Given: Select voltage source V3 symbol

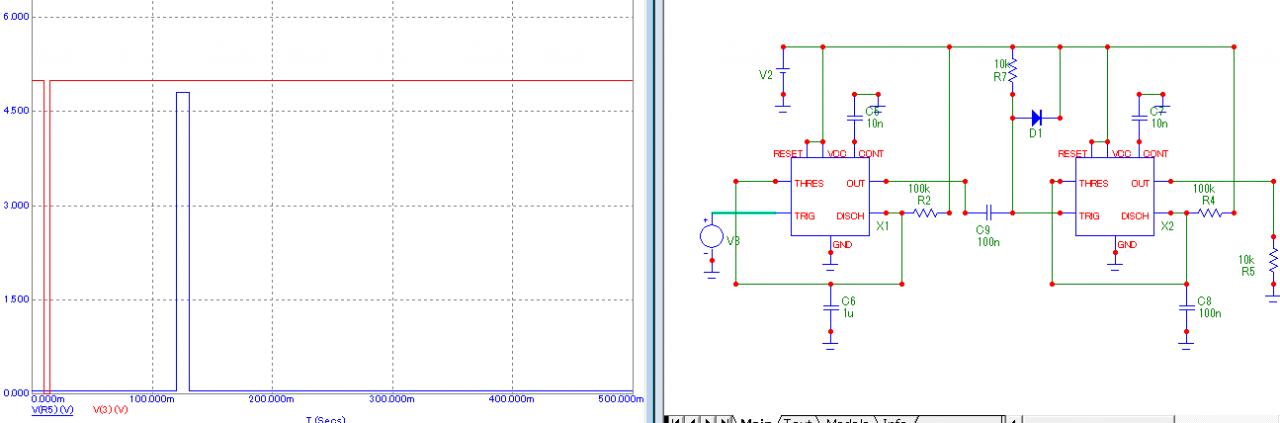Looking at the screenshot, I should tap(711, 238).
